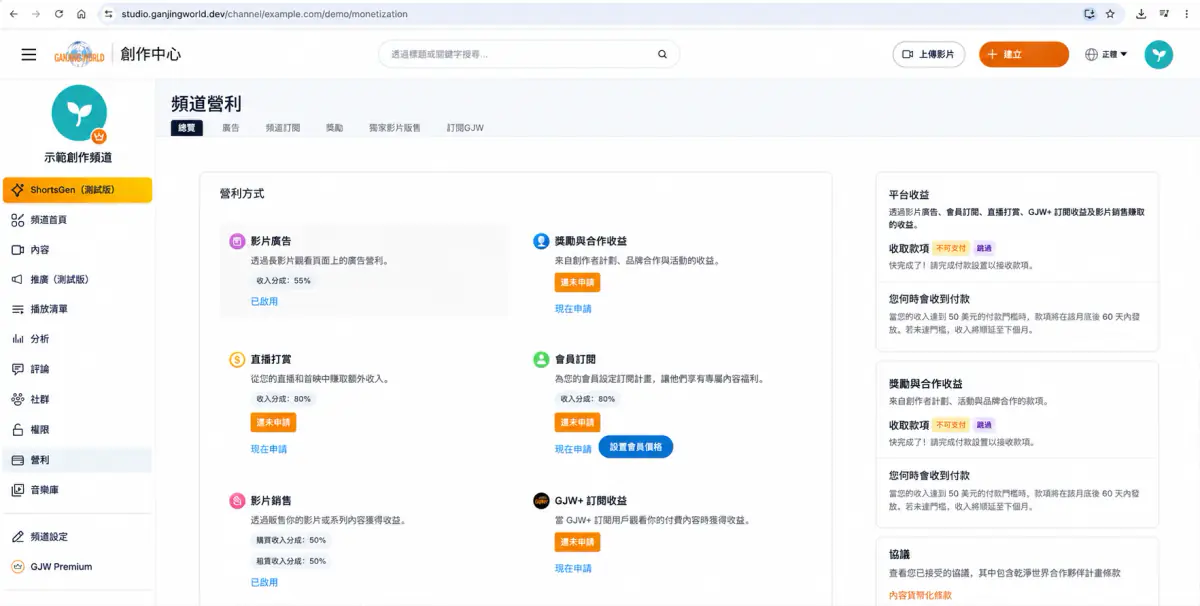Switch to the 廣告 tab
The height and width of the screenshot is (606, 1200).
[x=230, y=128]
